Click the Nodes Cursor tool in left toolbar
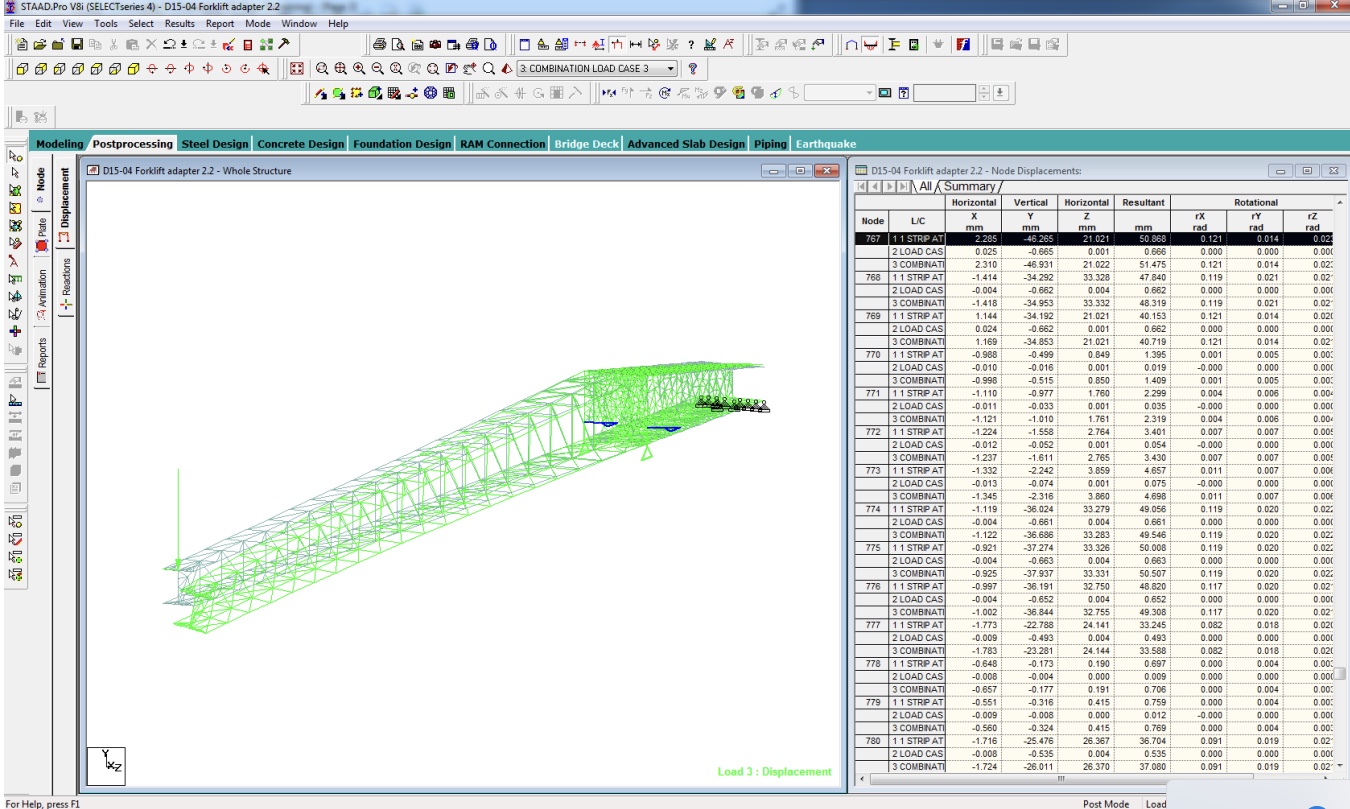The image size is (1350, 809). click(15, 156)
